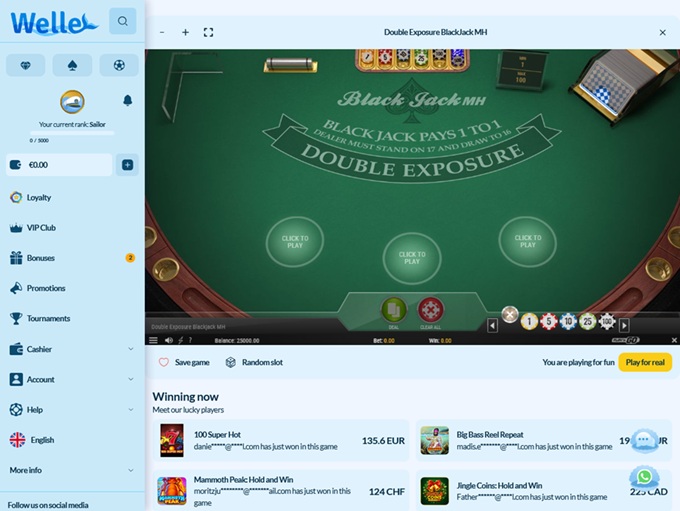Viewport: 680px width, 511px height.
Task: Toggle the fast play lightning icon
Action: tap(181, 340)
